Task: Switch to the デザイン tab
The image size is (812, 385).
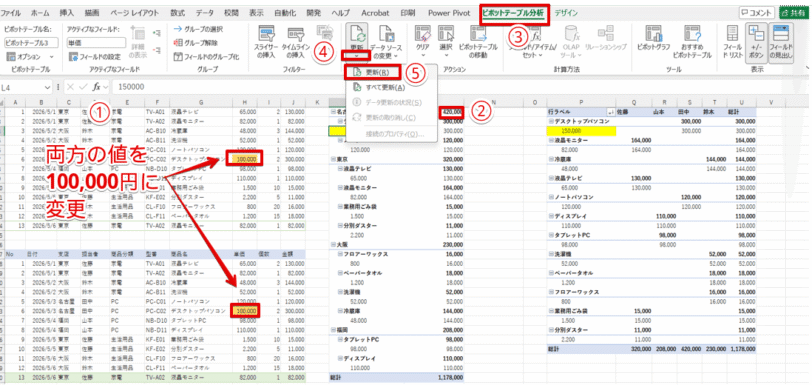Action: (566, 12)
